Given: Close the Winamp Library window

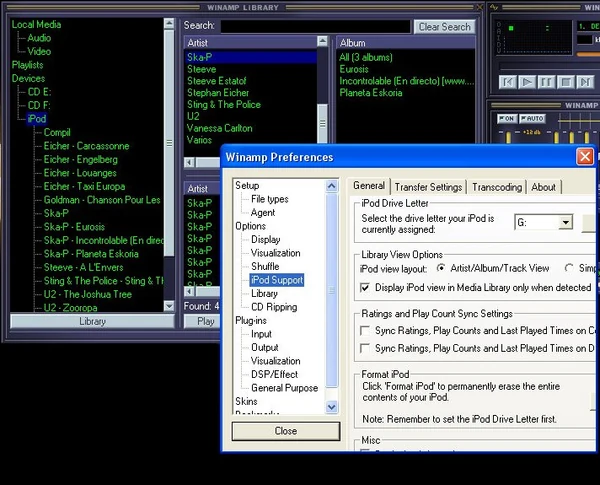Looking at the screenshot, I should [480, 7].
